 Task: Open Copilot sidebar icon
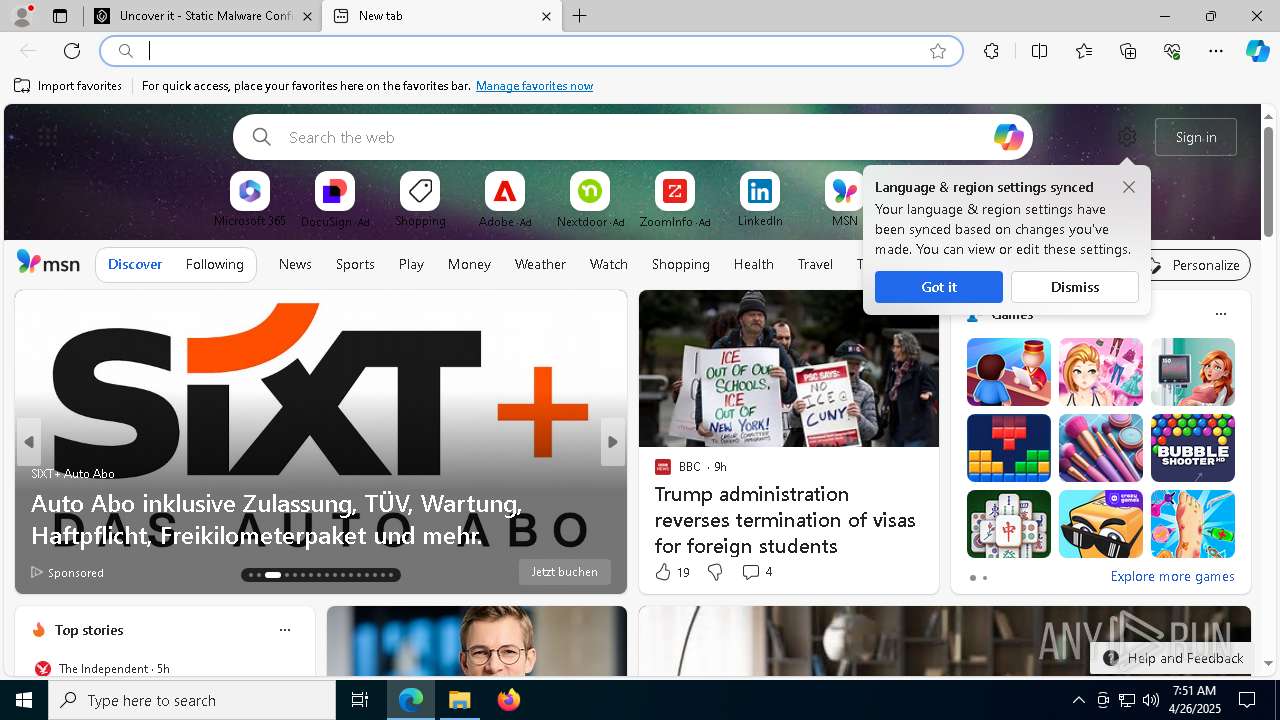[x=1257, y=51]
